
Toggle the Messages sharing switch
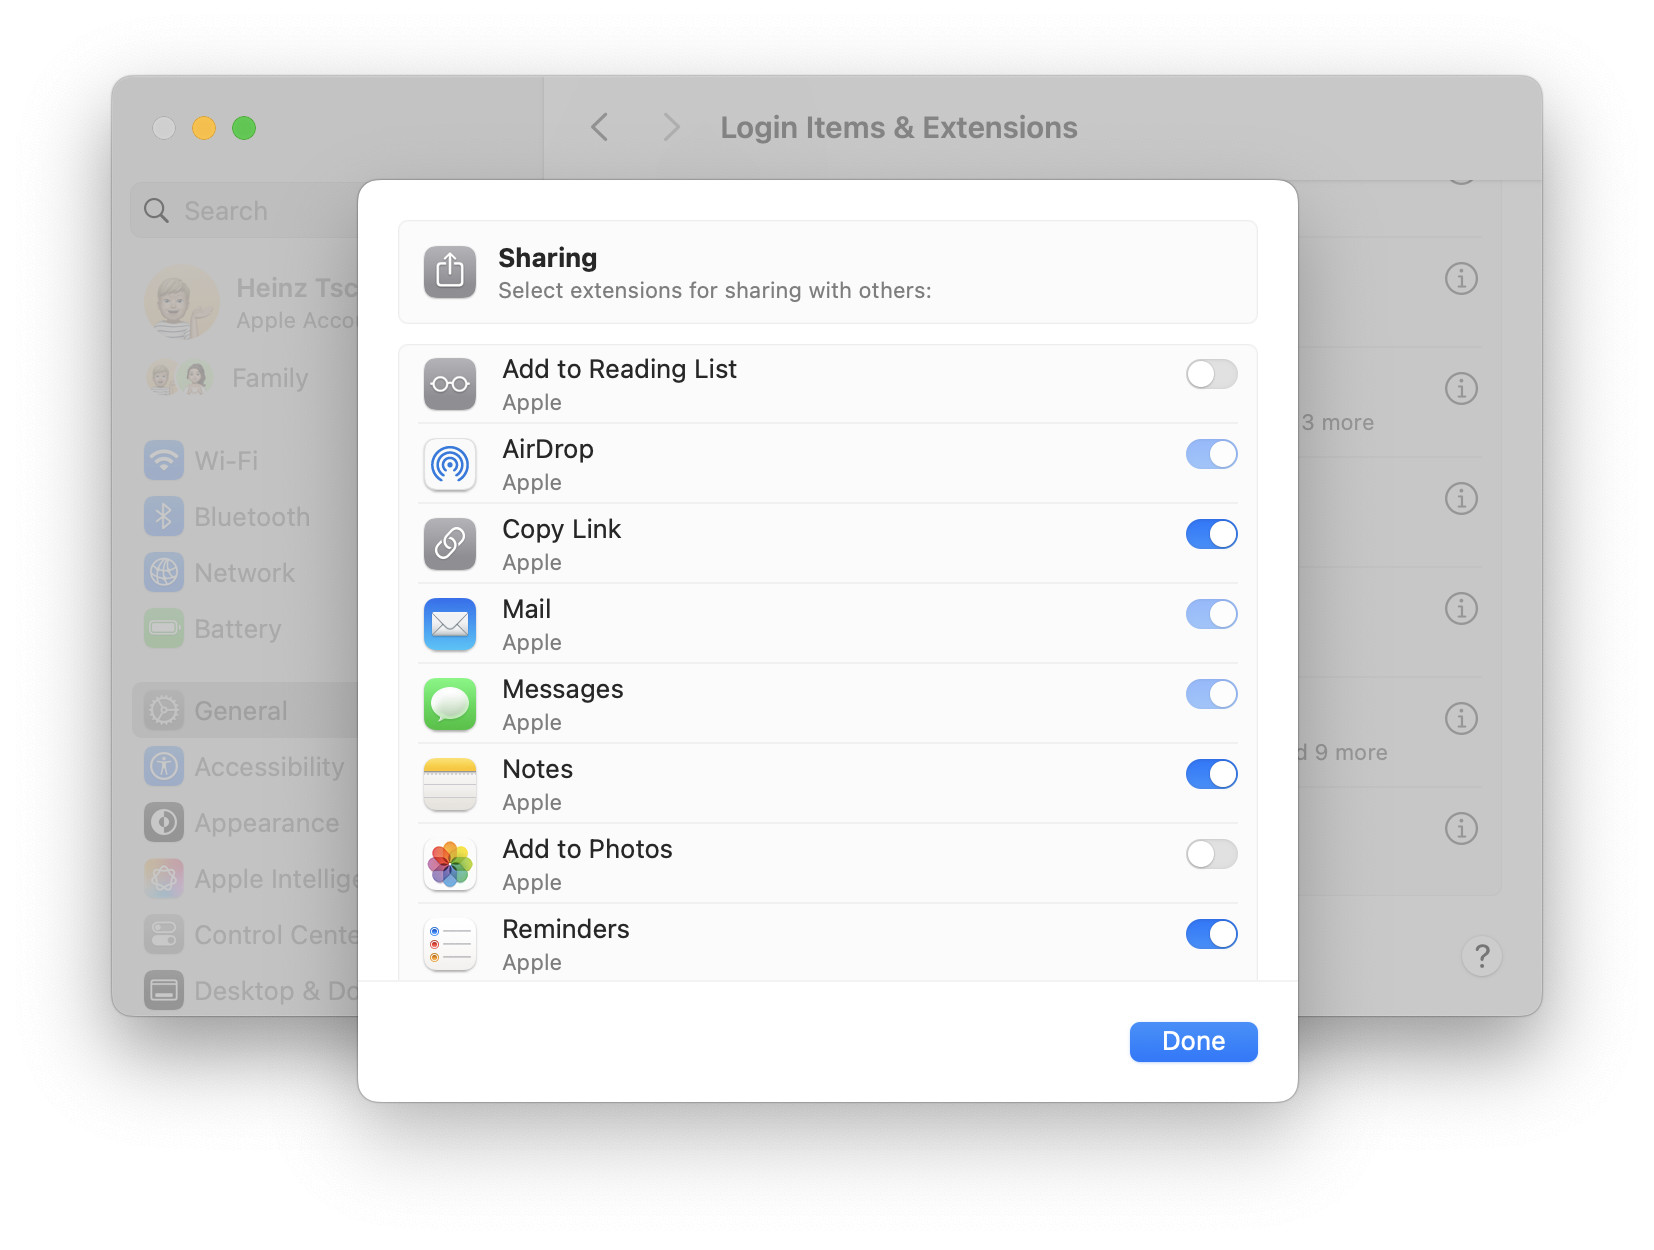click(x=1211, y=694)
